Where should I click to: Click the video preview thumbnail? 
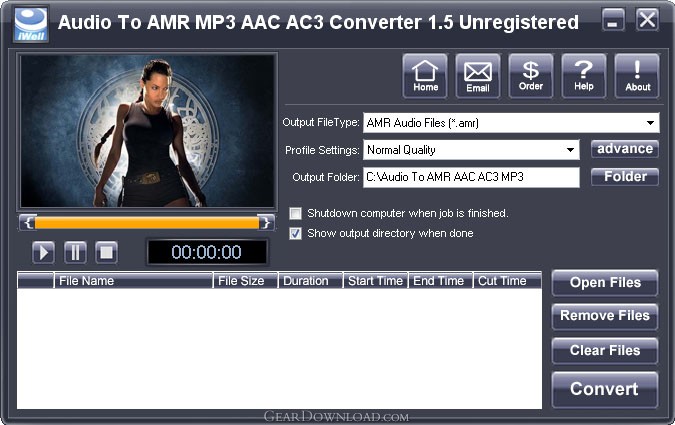point(147,131)
